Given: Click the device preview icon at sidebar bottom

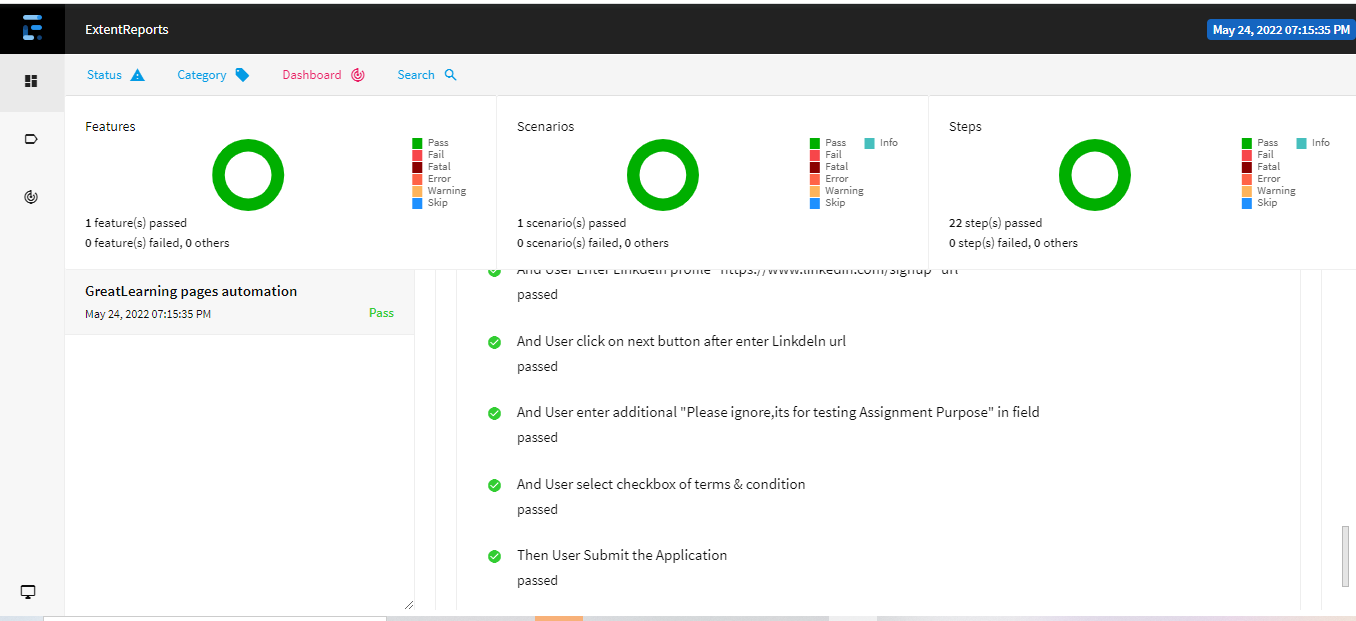Looking at the screenshot, I should [x=27, y=591].
